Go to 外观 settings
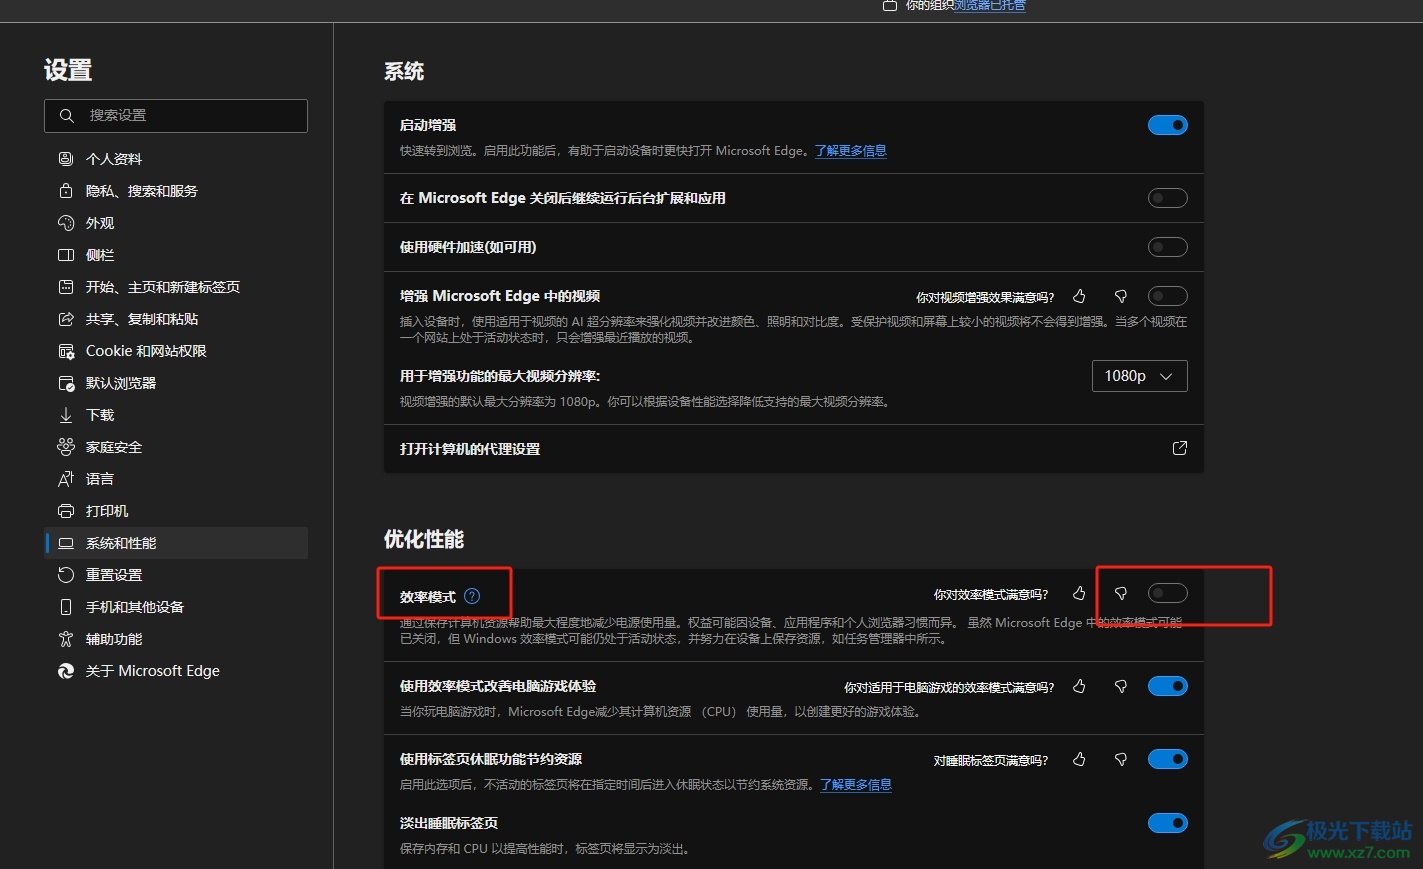 176,223
